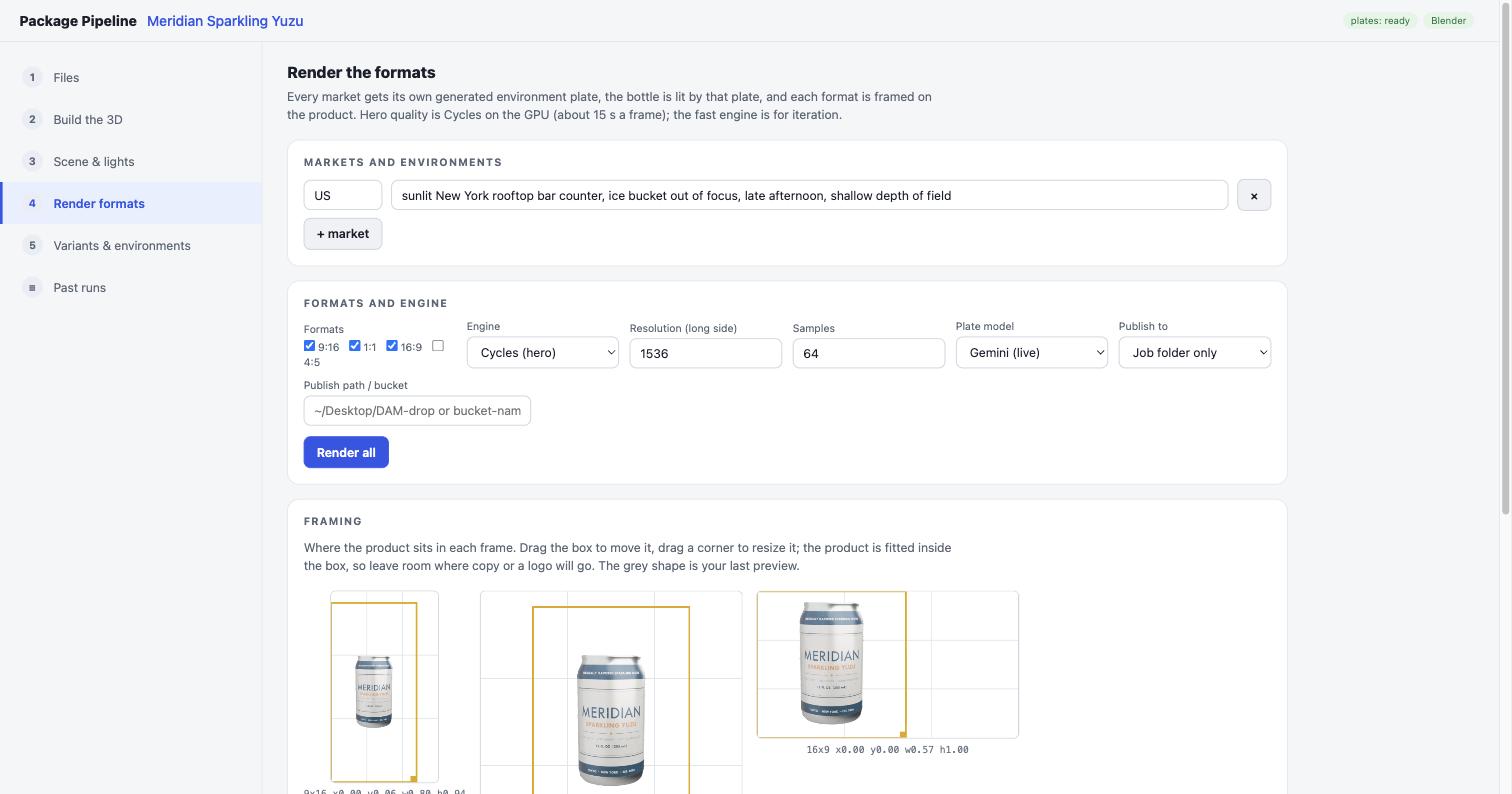Edit the environment prompt text field

[809, 195]
